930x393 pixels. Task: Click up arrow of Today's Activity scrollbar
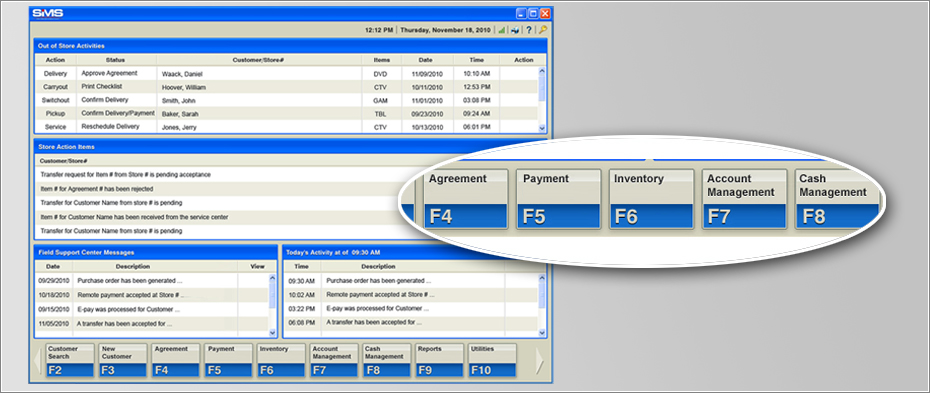tap(541, 277)
